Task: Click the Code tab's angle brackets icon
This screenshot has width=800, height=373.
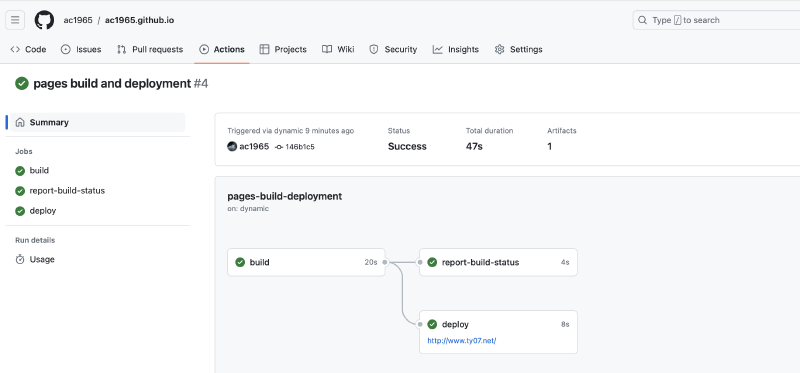Action: (x=15, y=49)
